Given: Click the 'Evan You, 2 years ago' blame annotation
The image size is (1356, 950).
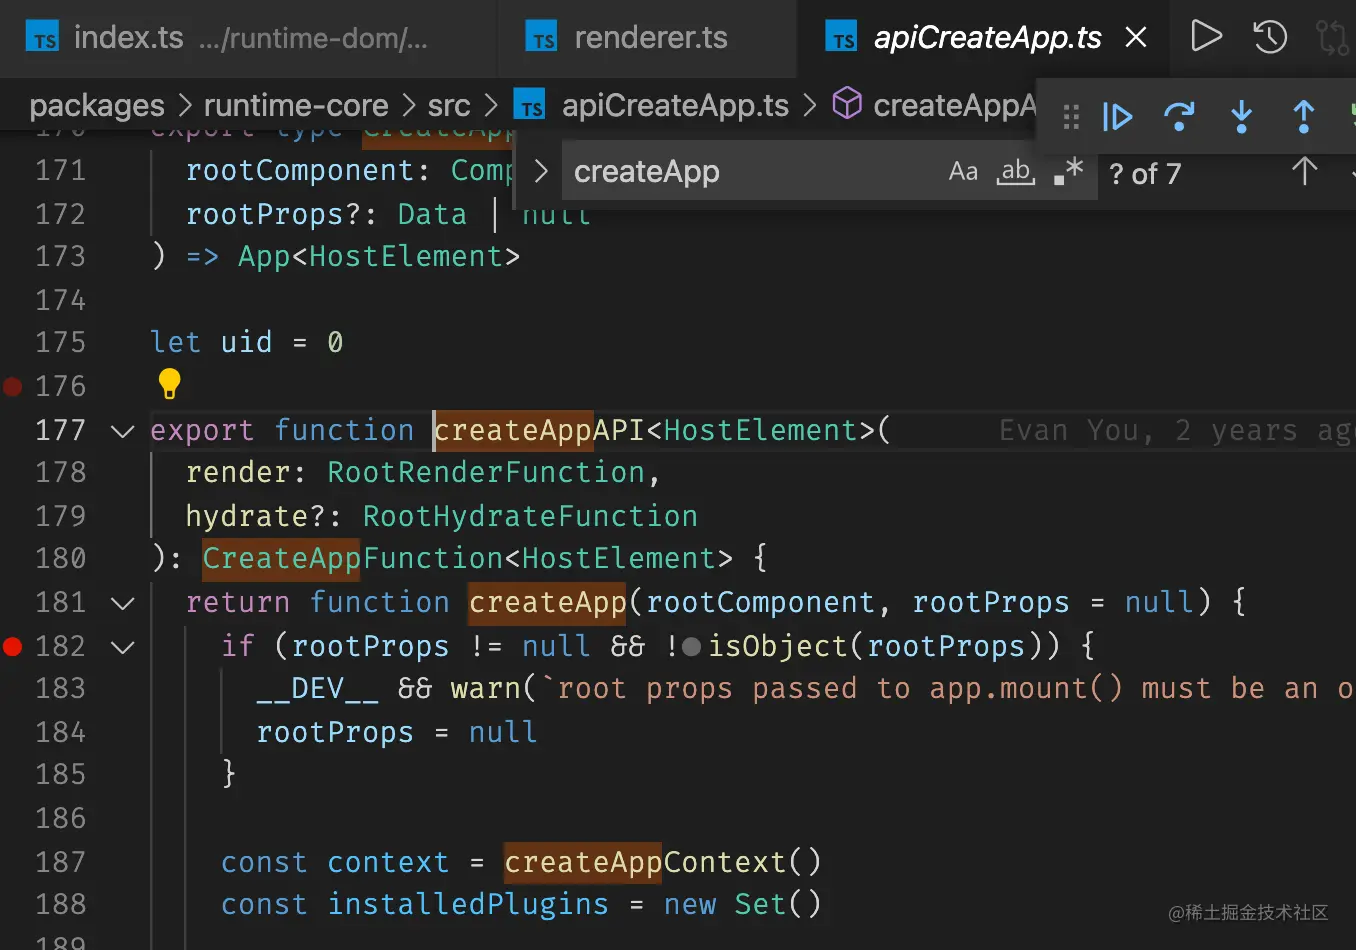Looking at the screenshot, I should pos(1177,431).
